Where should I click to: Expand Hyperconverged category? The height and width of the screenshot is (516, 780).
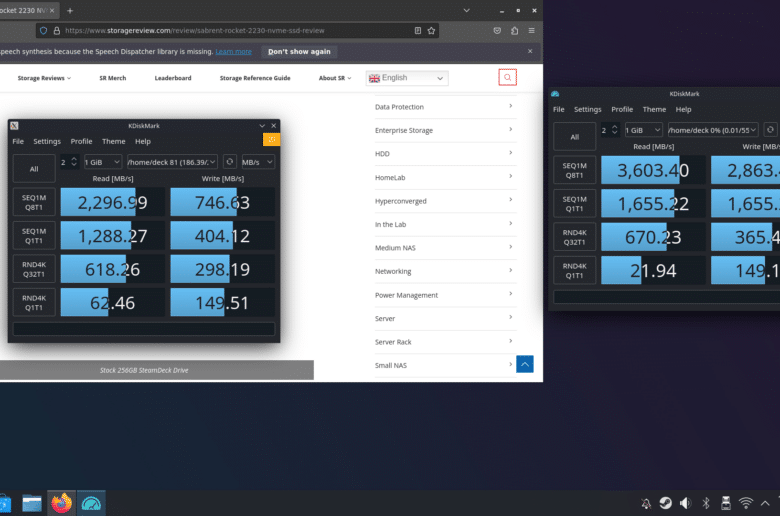pos(444,201)
